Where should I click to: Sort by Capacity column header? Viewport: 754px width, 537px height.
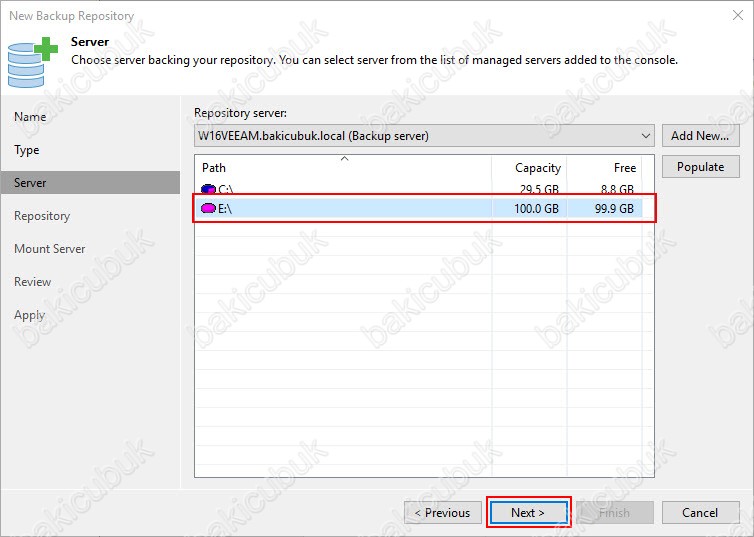[x=529, y=168]
